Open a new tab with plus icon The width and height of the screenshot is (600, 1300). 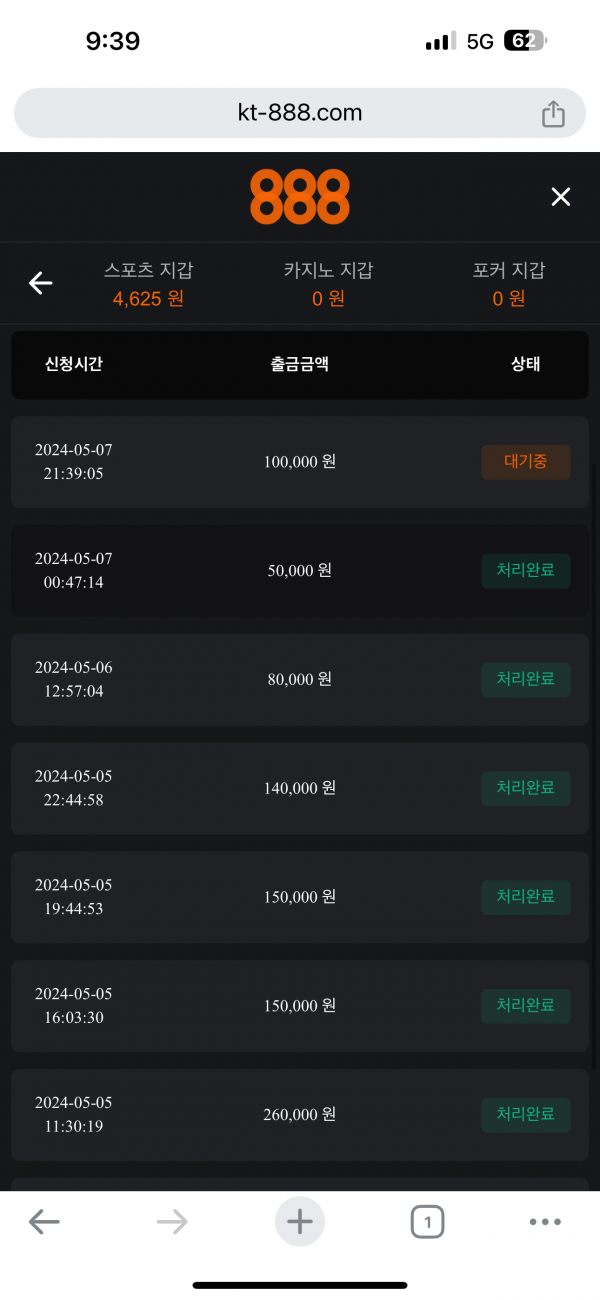[x=300, y=1221]
